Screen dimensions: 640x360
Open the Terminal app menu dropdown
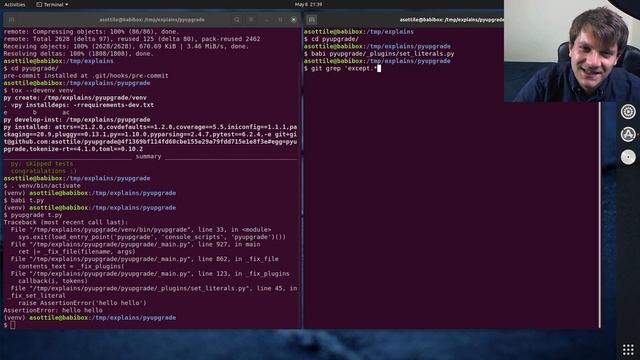click(x=52, y=4)
